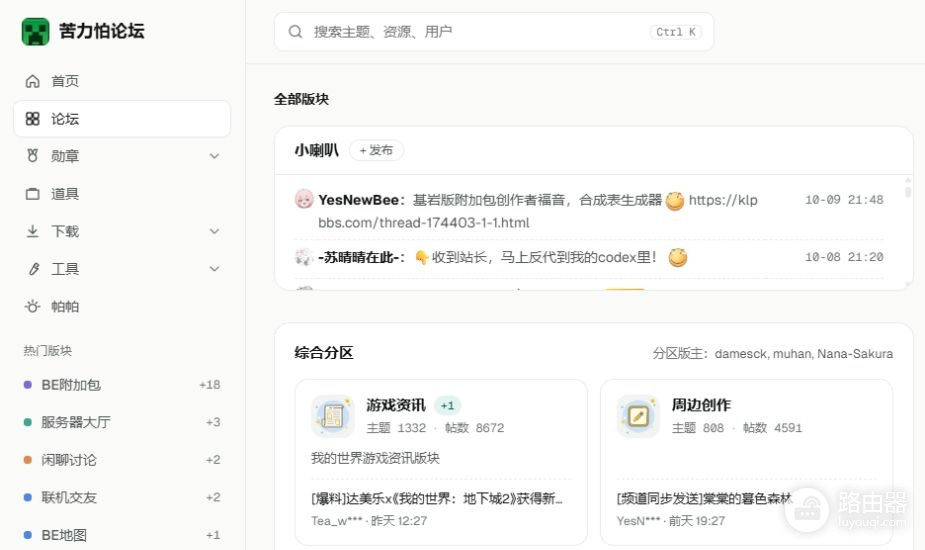The image size is (925, 550).
Task: Click YesNewBee's avatar in 小喇叭
Action: click(304, 199)
